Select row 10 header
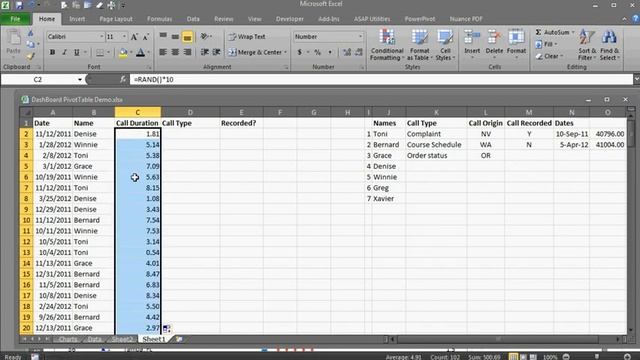Viewport: 640px width, 360px height. pos(26,220)
